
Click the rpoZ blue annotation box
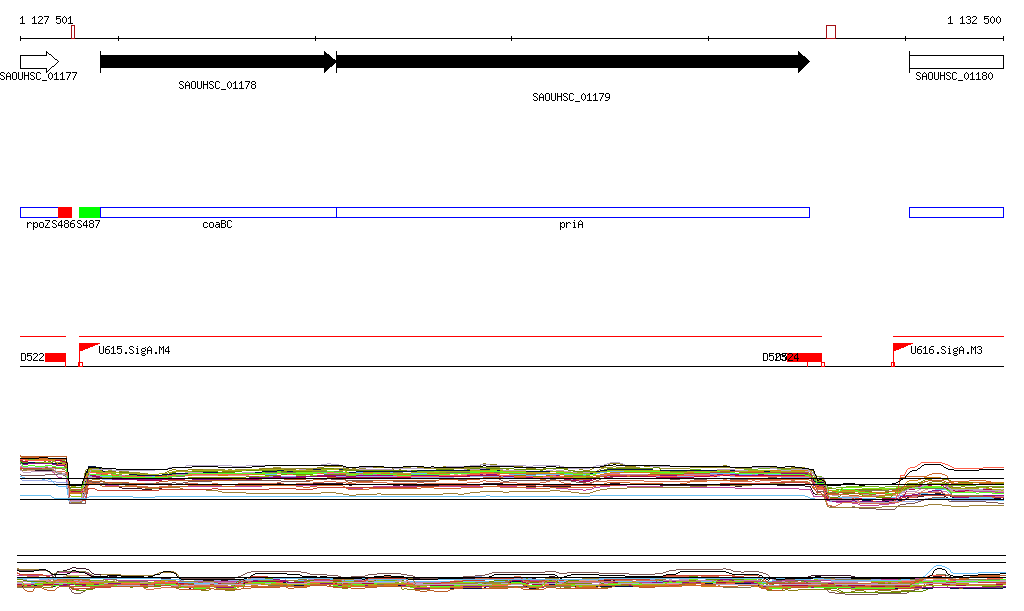39,212
